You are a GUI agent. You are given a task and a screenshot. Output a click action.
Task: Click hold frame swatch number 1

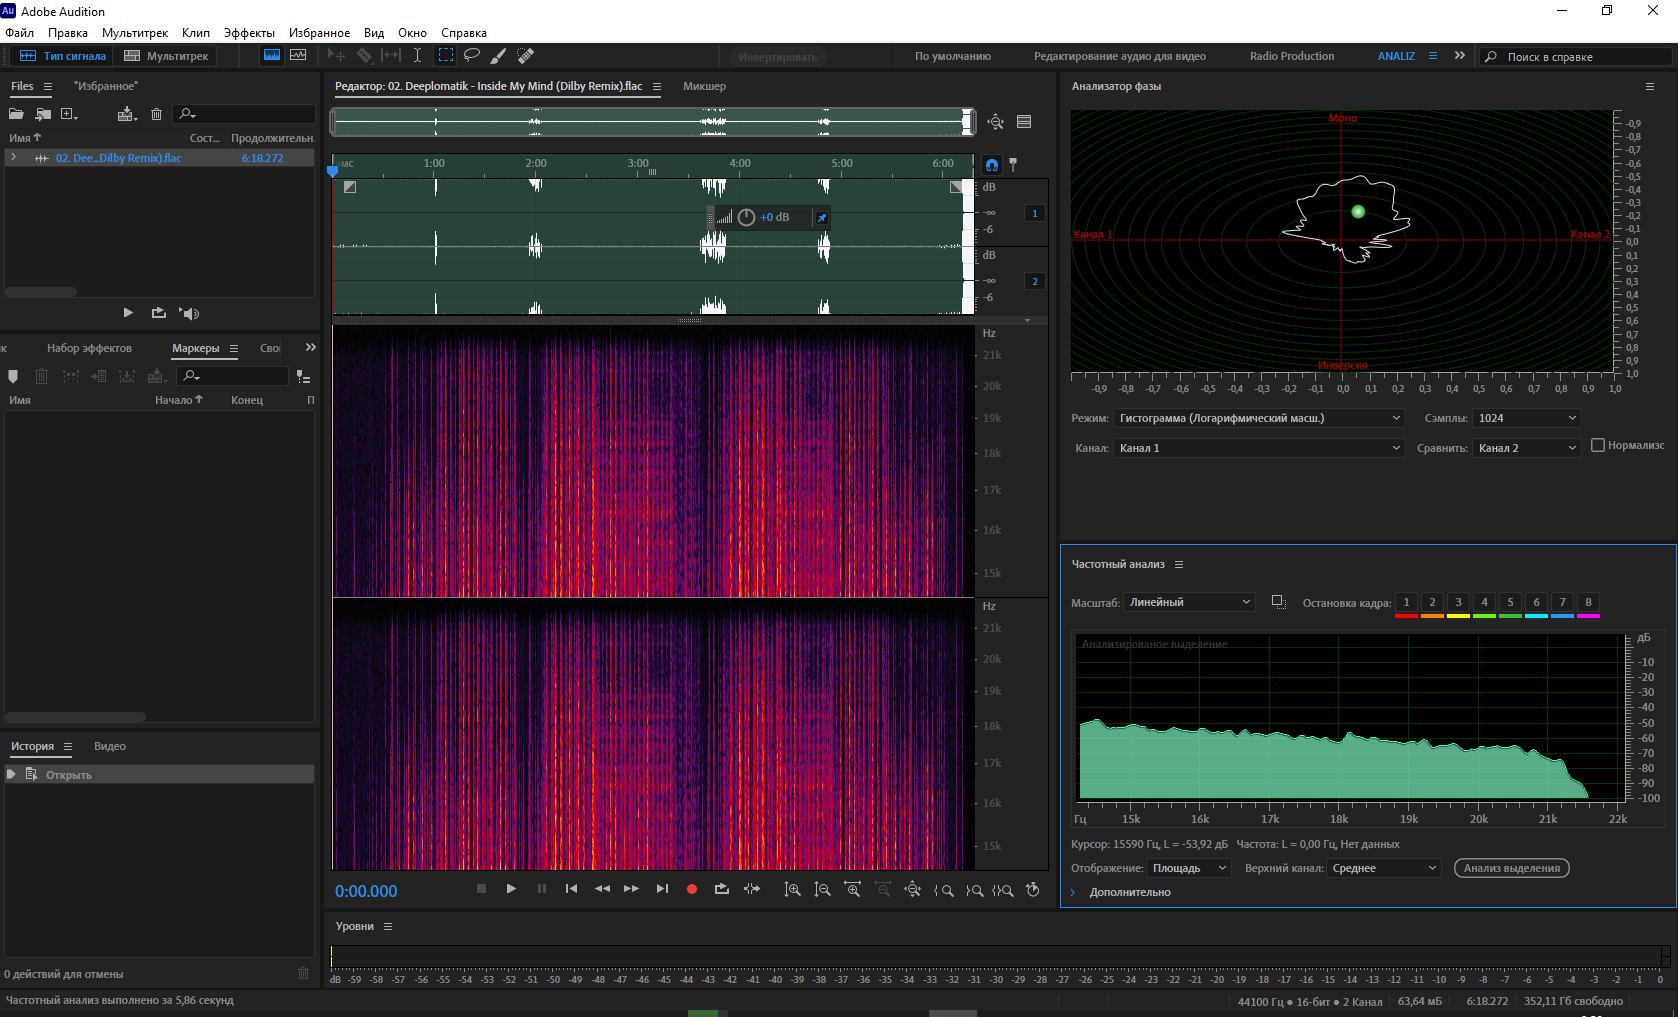(x=1406, y=603)
